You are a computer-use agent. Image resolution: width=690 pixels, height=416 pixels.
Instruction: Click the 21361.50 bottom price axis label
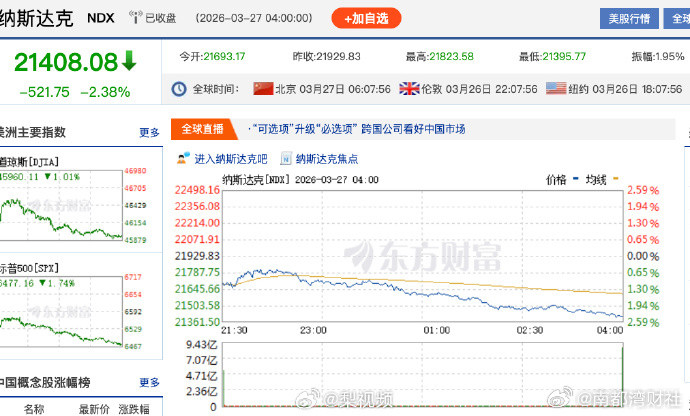click(197, 322)
